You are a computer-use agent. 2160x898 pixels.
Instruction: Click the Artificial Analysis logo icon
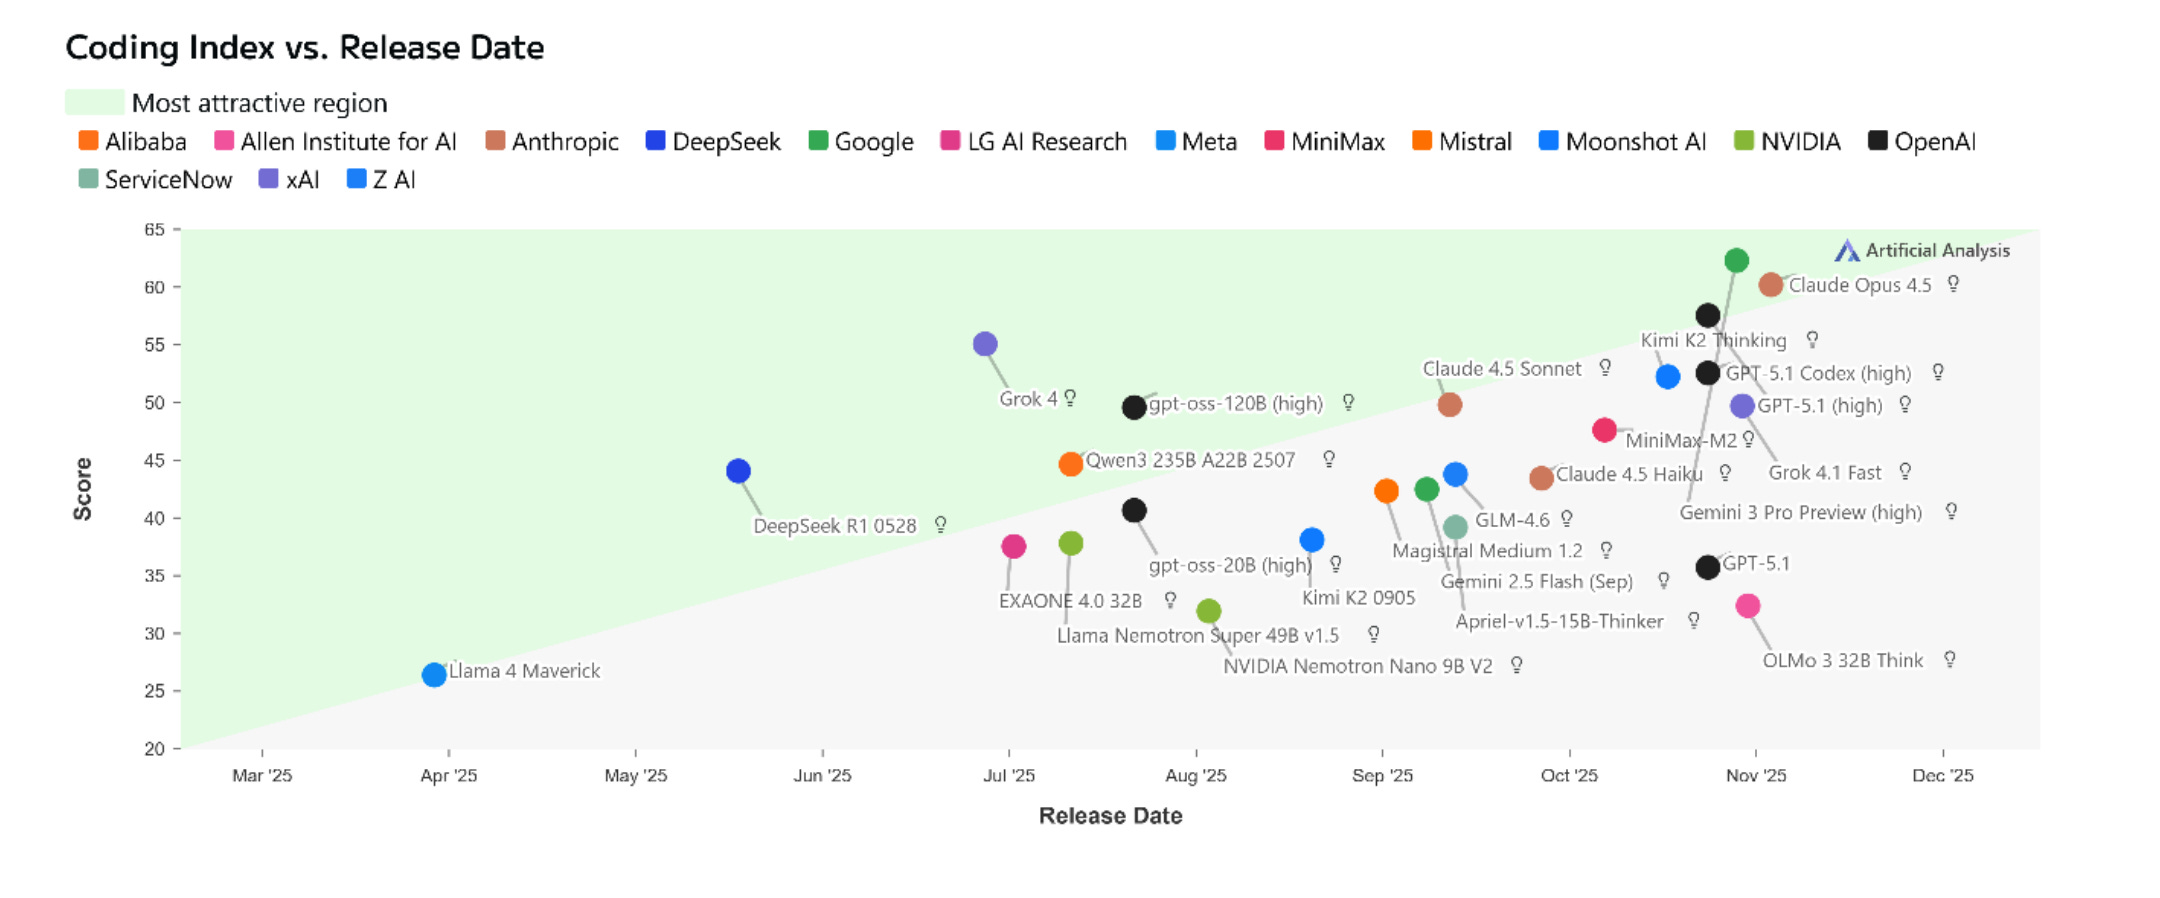[x=1847, y=250]
